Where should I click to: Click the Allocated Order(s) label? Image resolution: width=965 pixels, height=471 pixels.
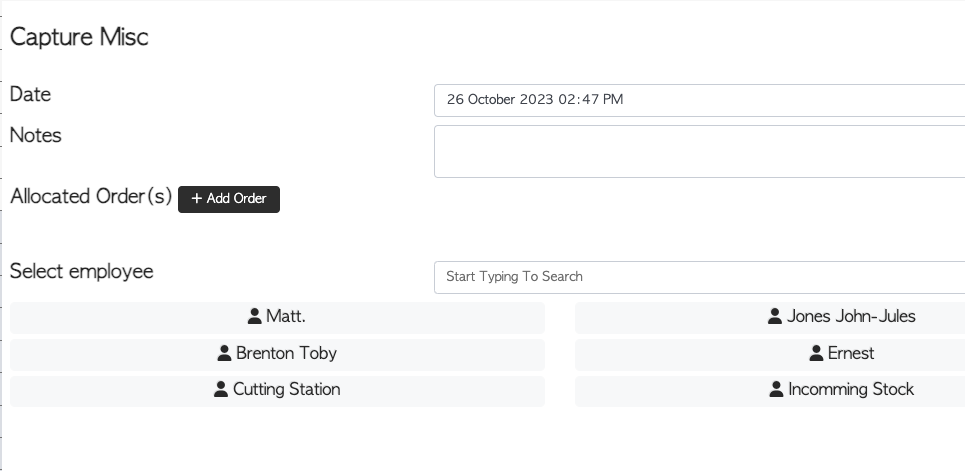click(91, 196)
